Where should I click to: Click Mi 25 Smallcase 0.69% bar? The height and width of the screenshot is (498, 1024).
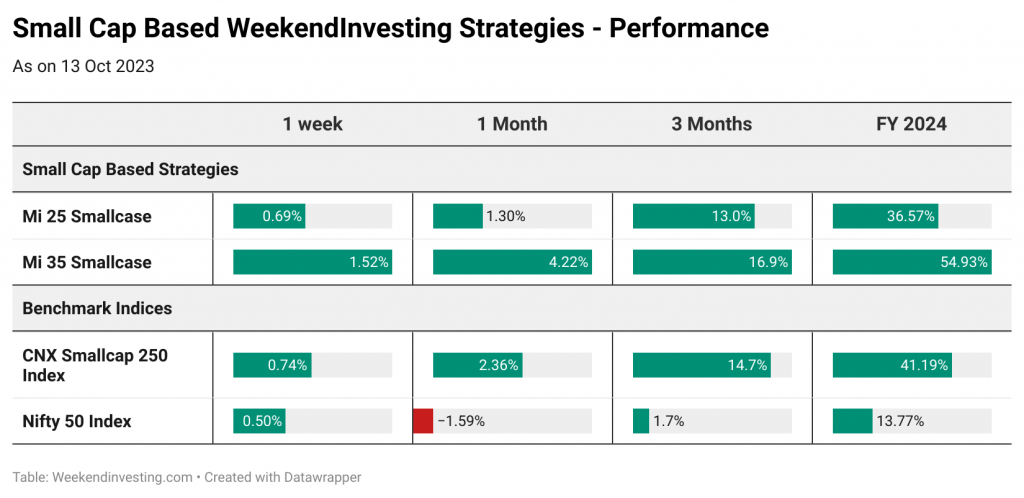pyautogui.click(x=269, y=216)
